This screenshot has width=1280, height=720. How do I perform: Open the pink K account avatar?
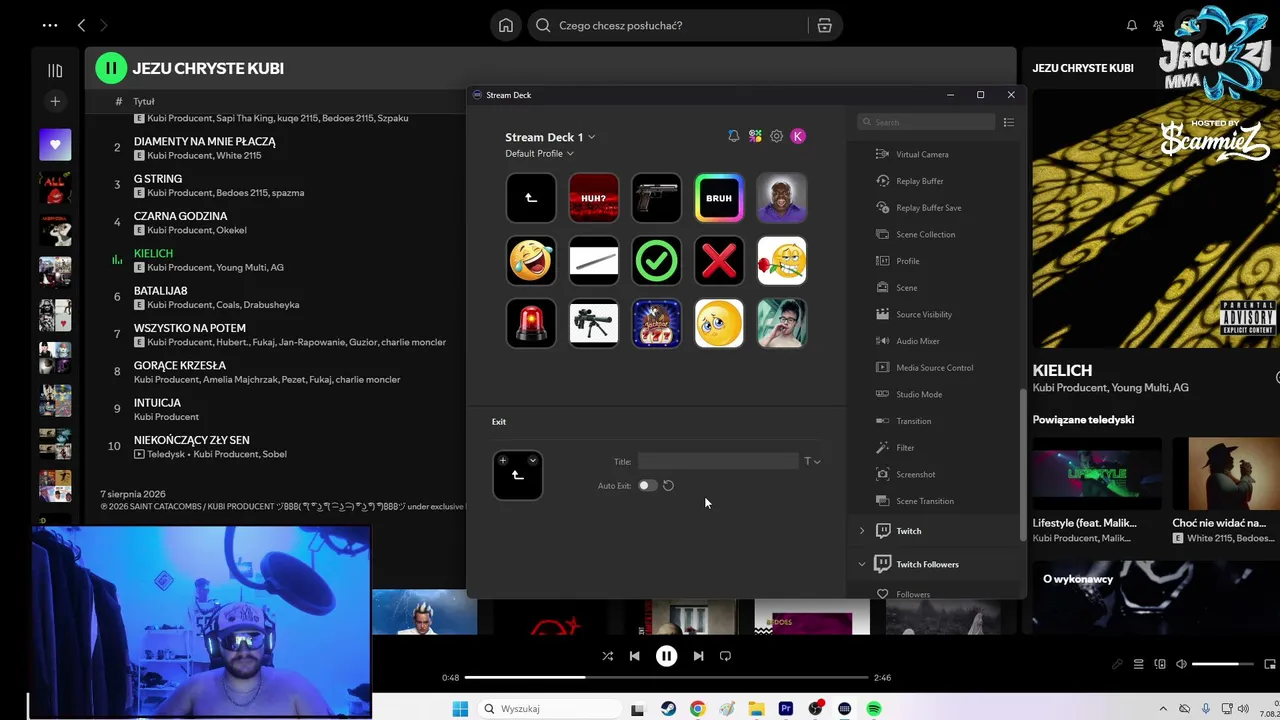point(798,136)
